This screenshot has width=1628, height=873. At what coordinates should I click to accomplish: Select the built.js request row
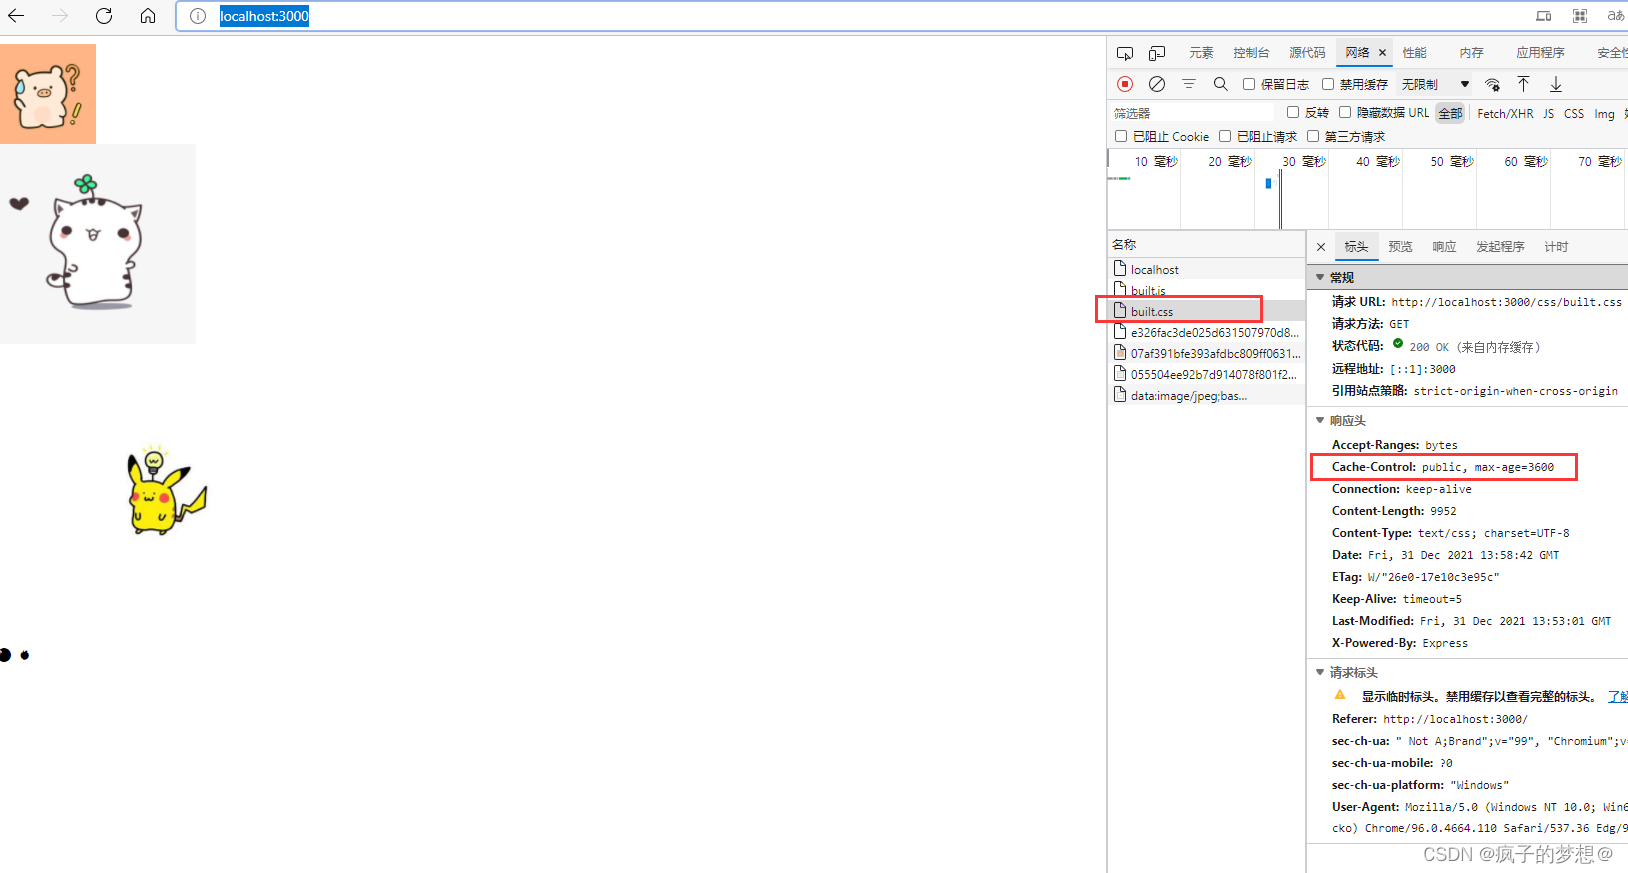pos(1206,290)
